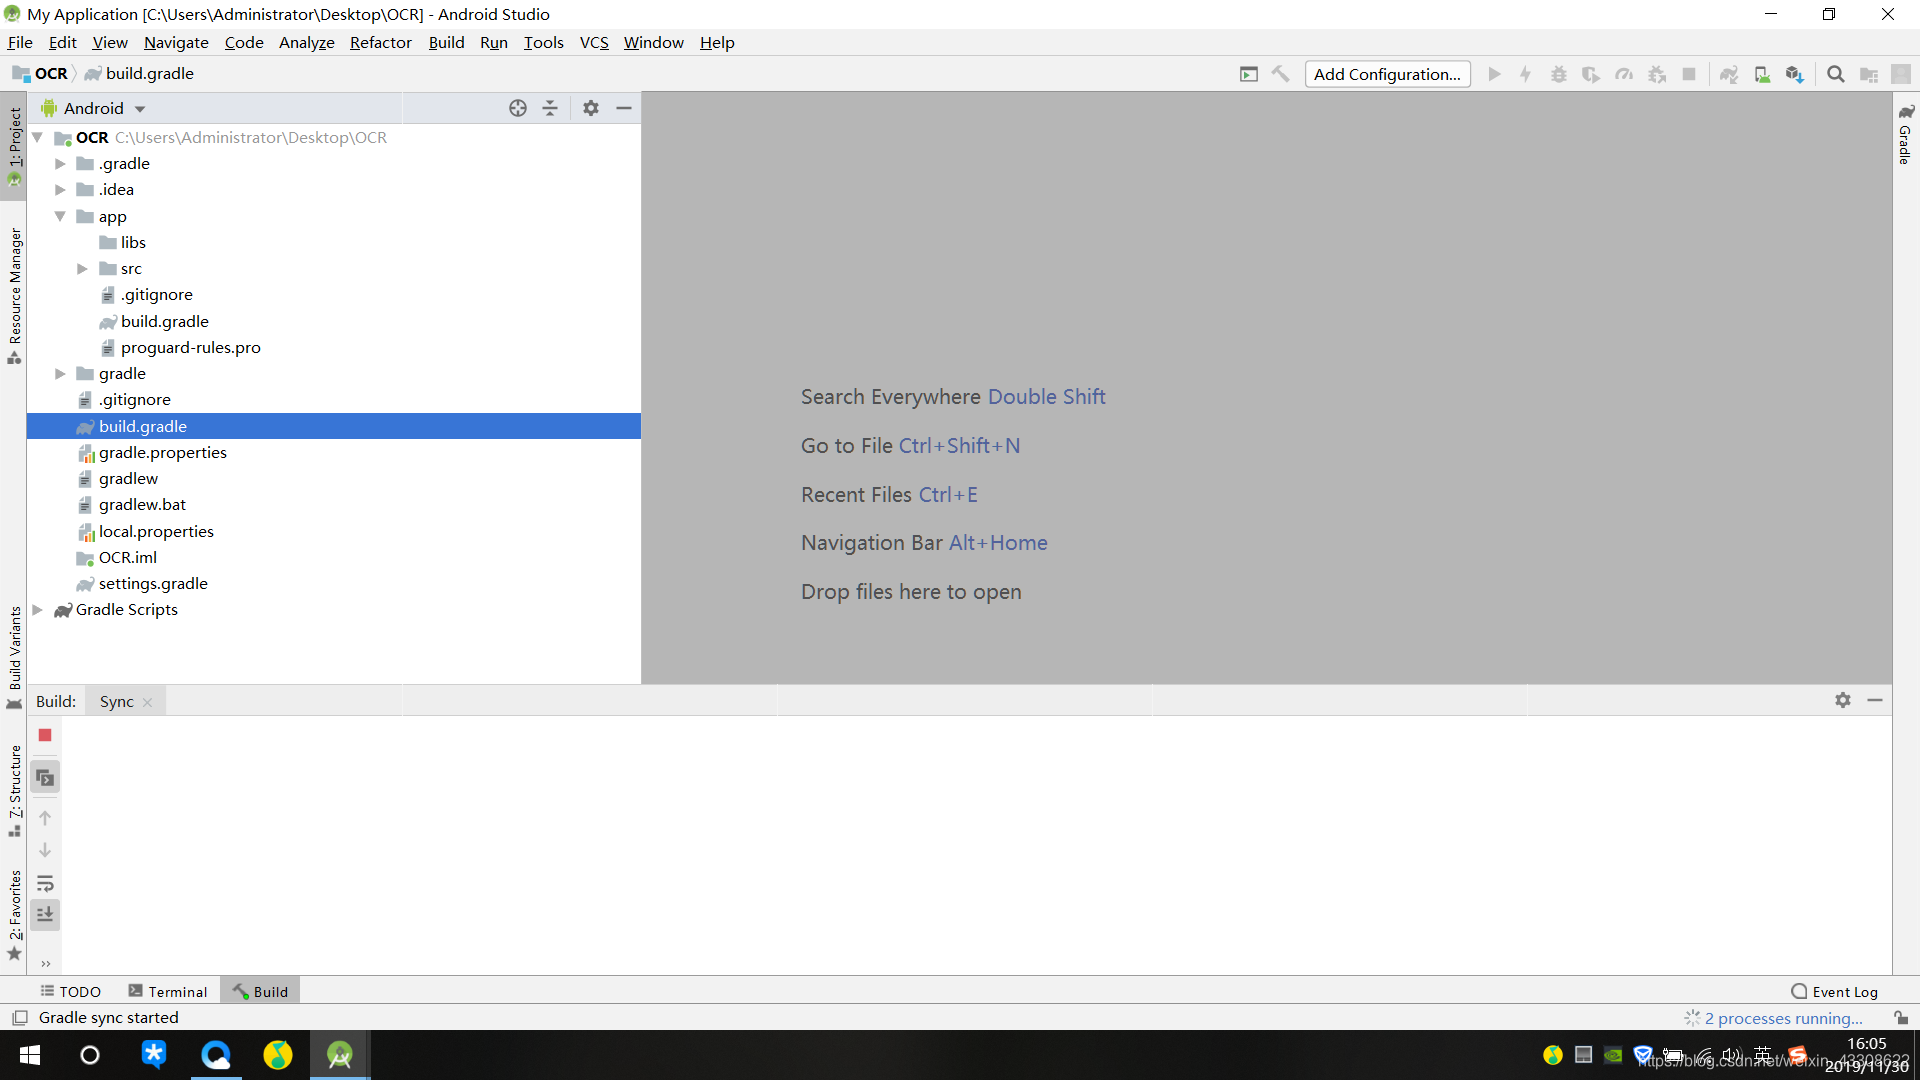Screen dimensions: 1920x1080
Task: Open the Tools menu
Action: coord(543,42)
